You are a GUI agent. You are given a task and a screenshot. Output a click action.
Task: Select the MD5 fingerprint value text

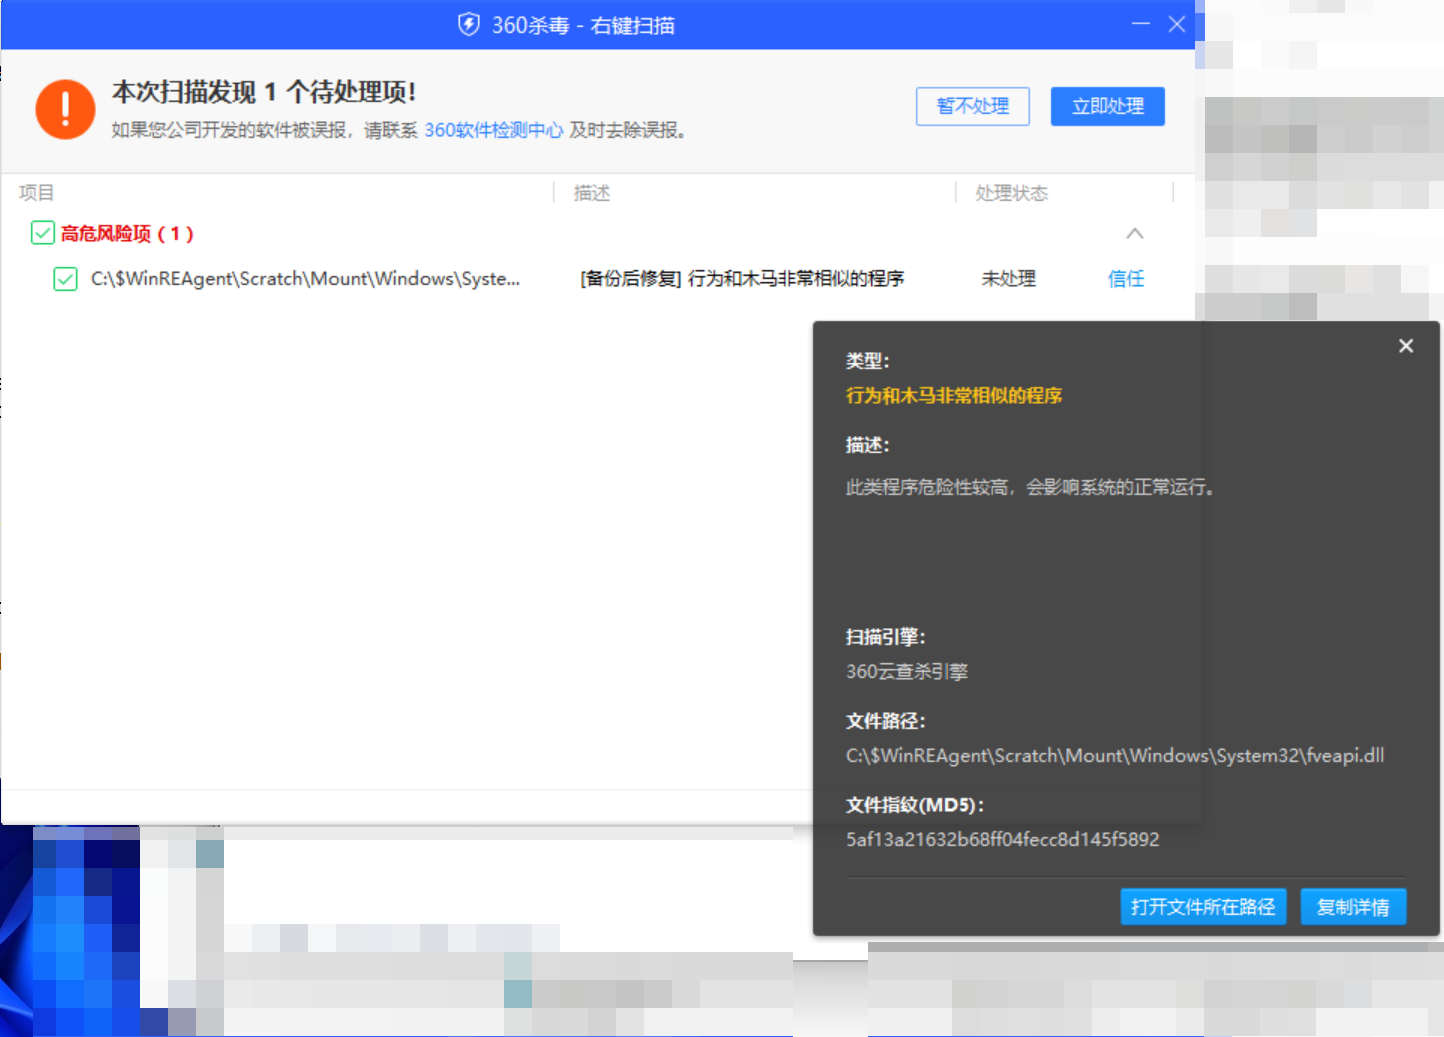[x=1002, y=840]
